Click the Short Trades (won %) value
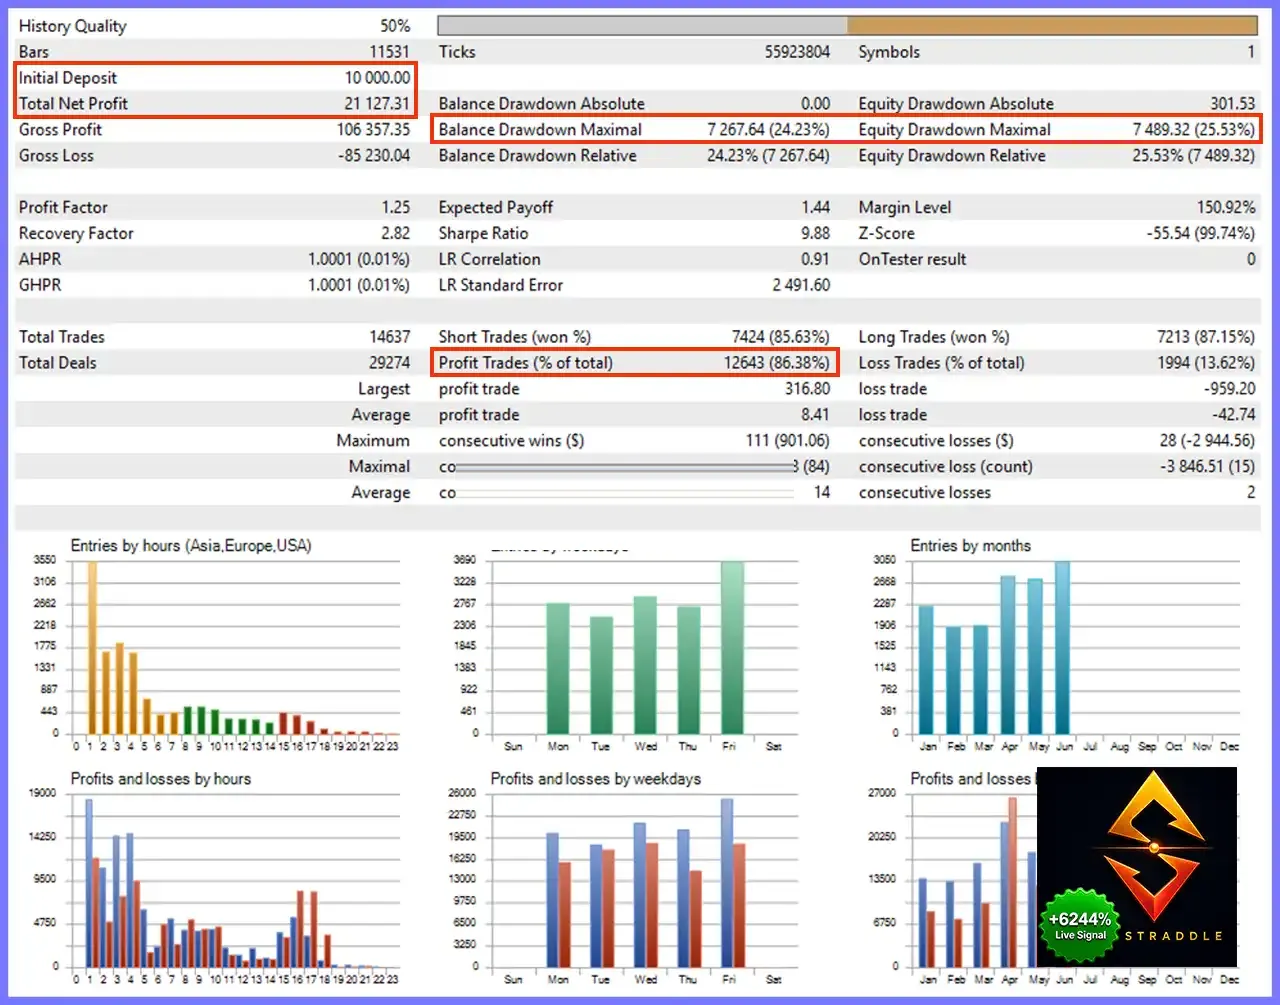 point(781,338)
